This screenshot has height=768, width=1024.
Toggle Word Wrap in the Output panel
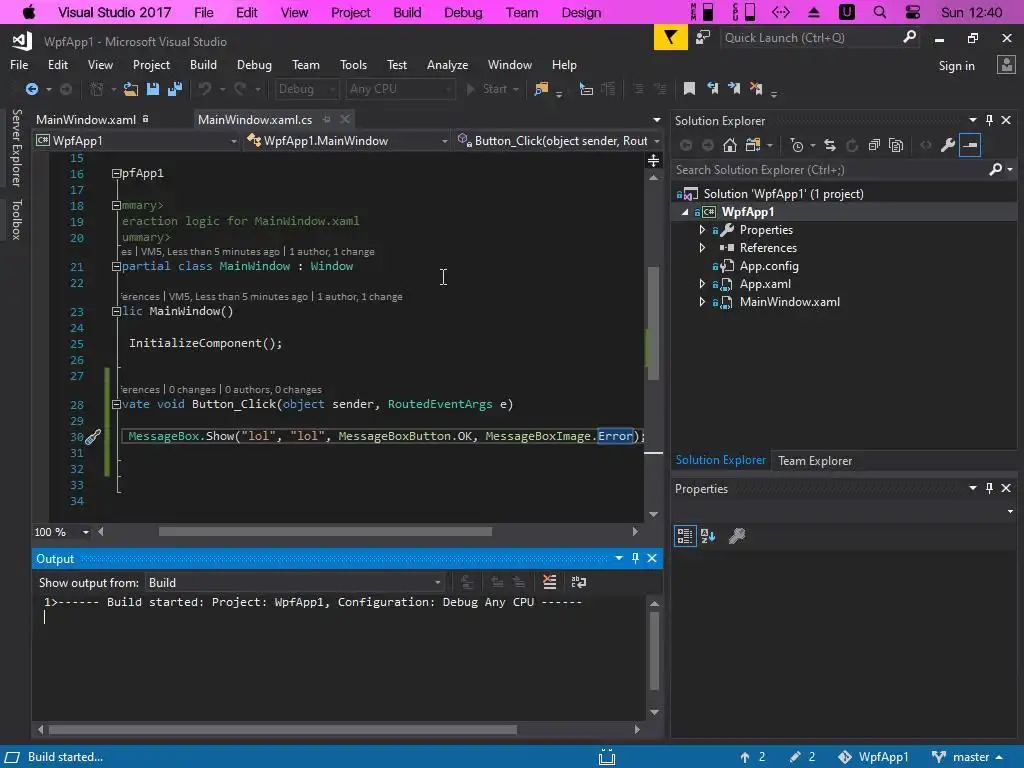pyautogui.click(x=579, y=582)
